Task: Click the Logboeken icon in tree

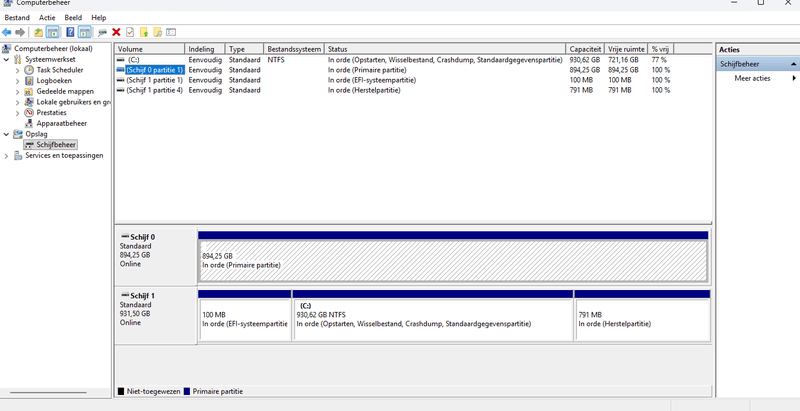Action: coord(30,81)
